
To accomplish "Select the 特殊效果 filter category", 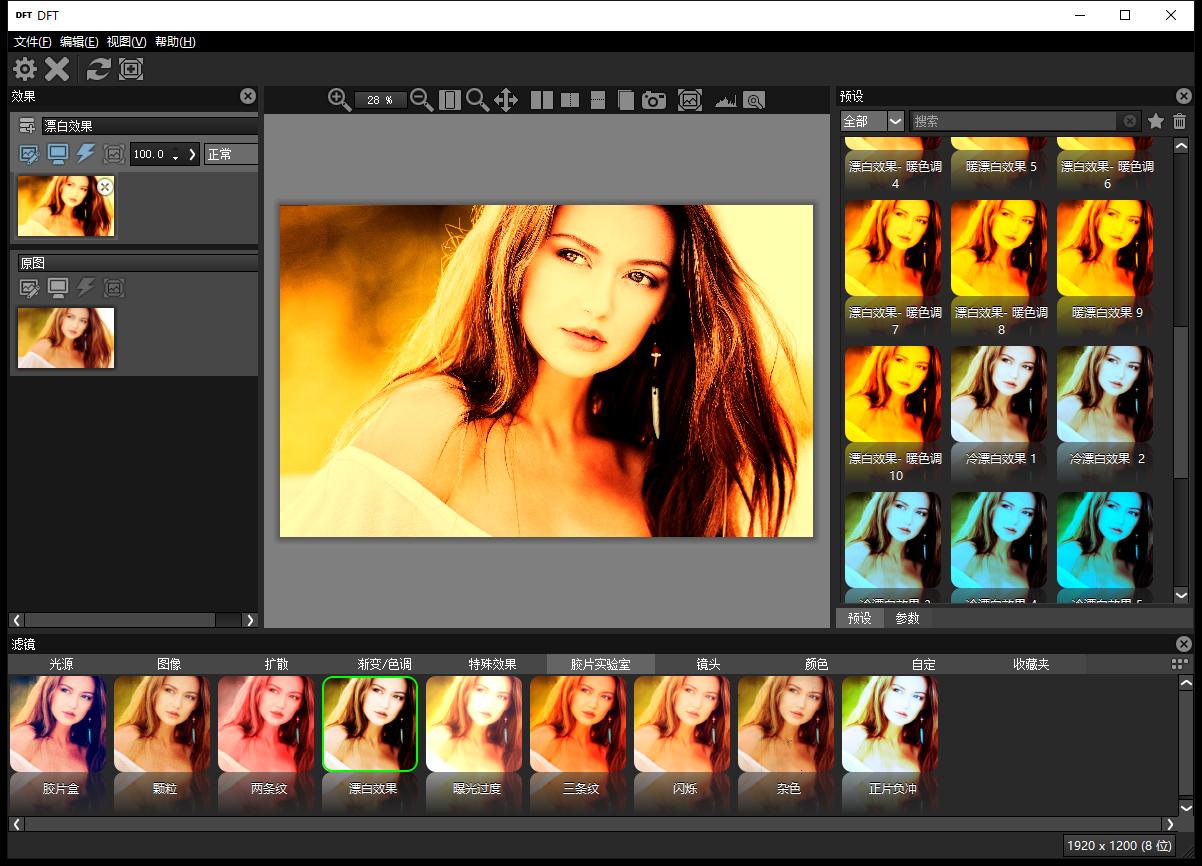I will pyautogui.click(x=493, y=664).
